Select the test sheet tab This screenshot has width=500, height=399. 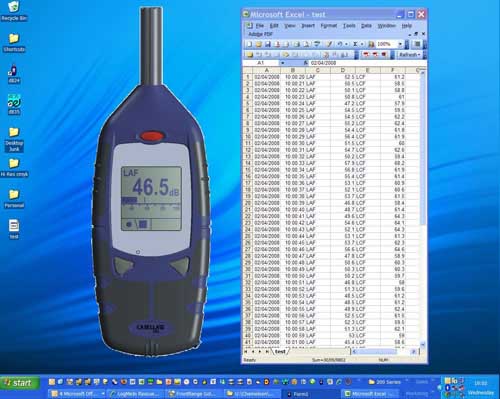[280, 351]
